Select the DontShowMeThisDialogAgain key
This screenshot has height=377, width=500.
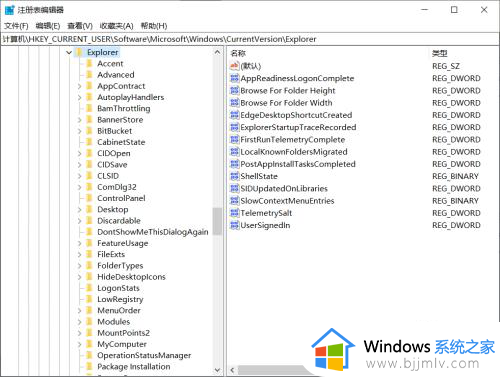click(153, 232)
